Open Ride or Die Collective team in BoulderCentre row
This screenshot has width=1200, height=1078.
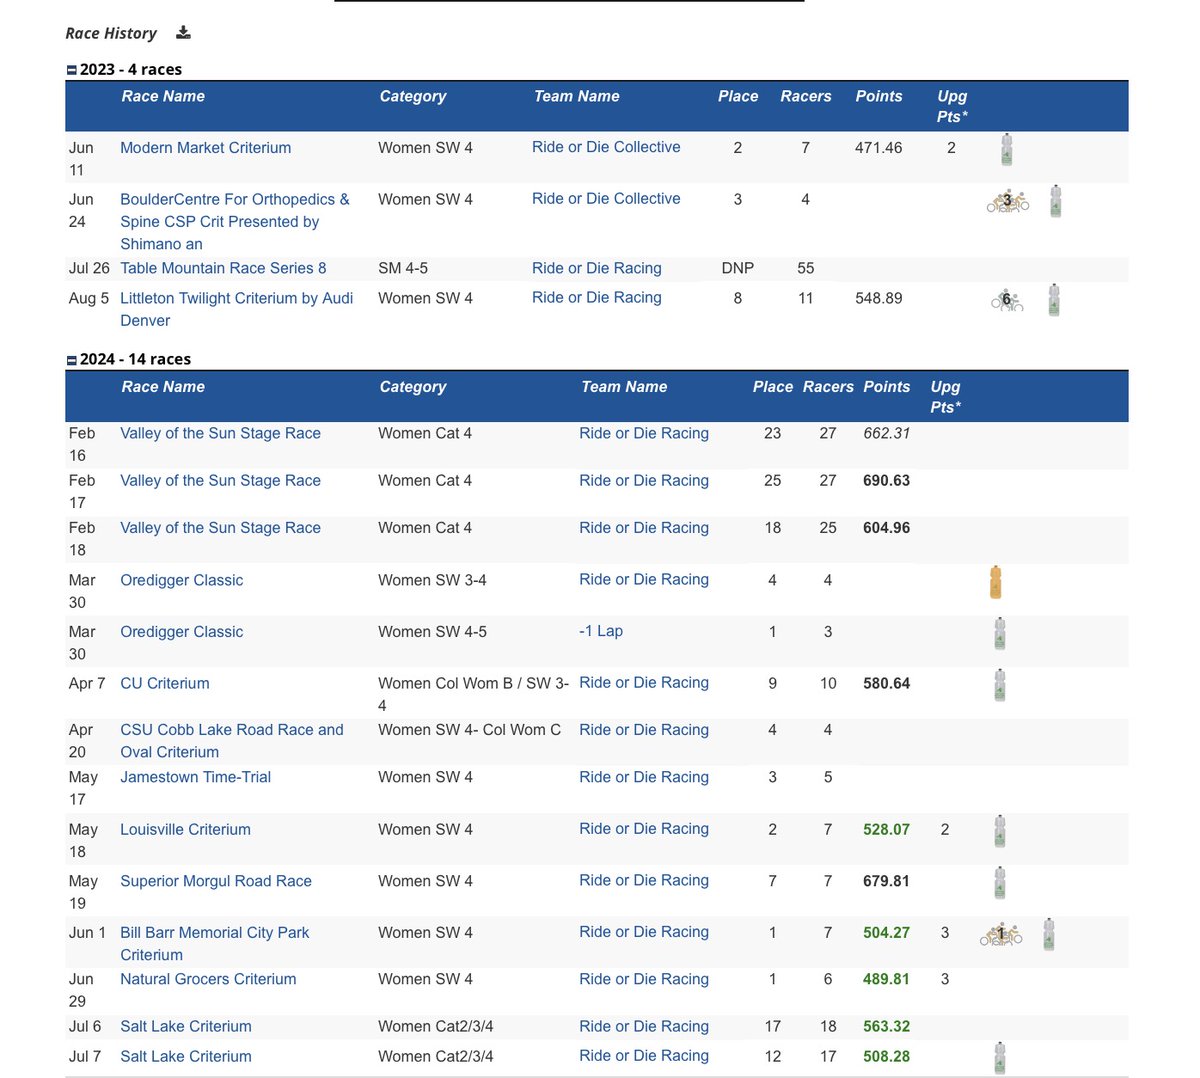pyautogui.click(x=606, y=199)
